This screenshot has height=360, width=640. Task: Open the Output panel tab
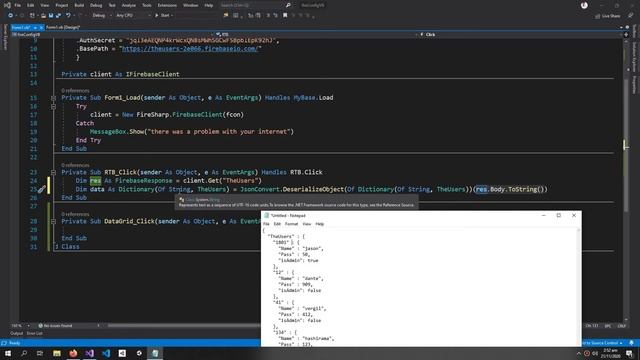(17, 333)
